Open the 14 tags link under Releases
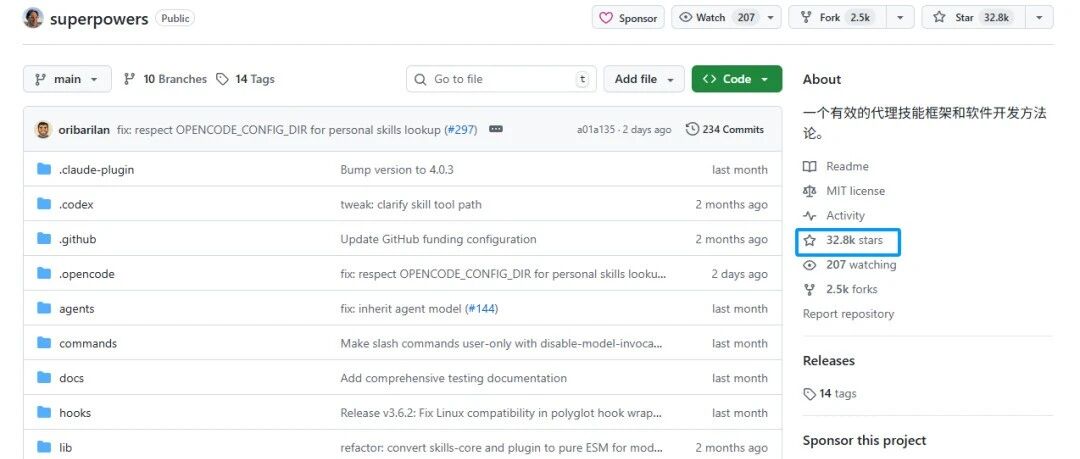This screenshot has height=459, width=1080. tap(838, 394)
